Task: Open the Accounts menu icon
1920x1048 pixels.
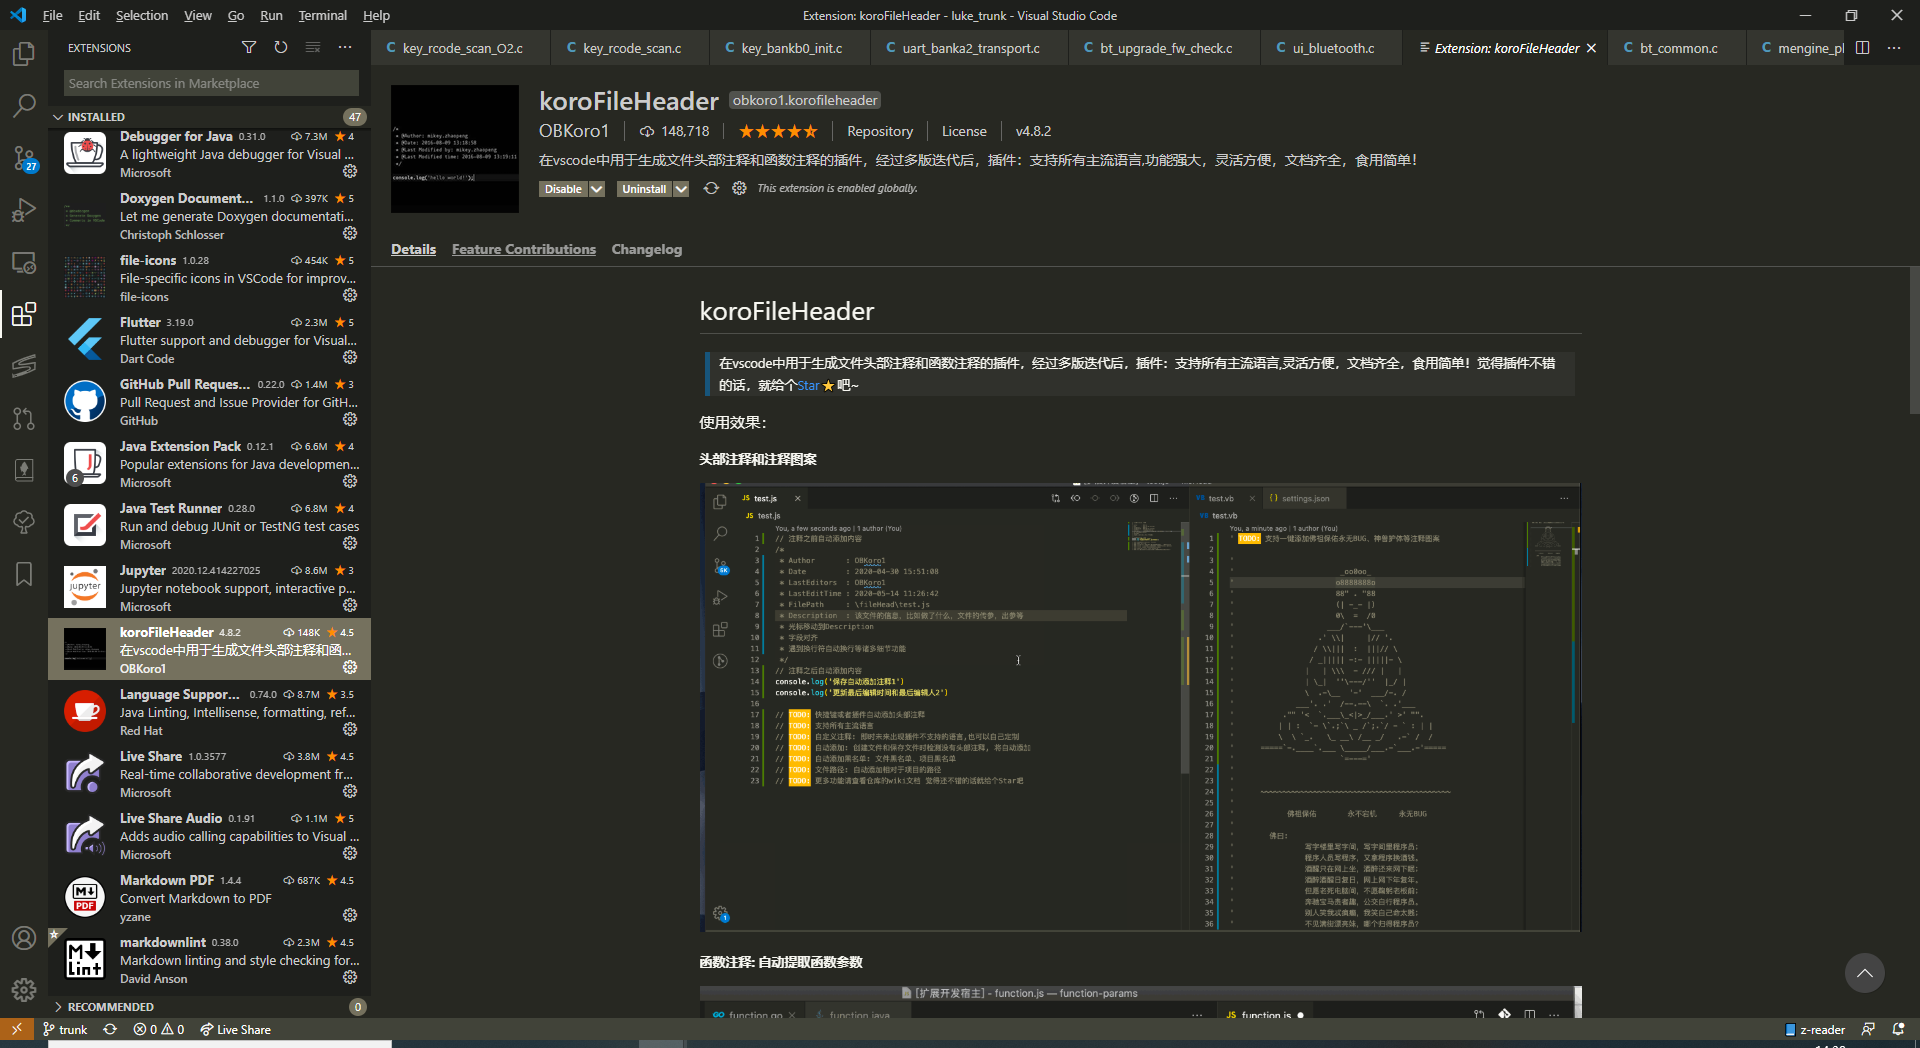Action: 24,938
